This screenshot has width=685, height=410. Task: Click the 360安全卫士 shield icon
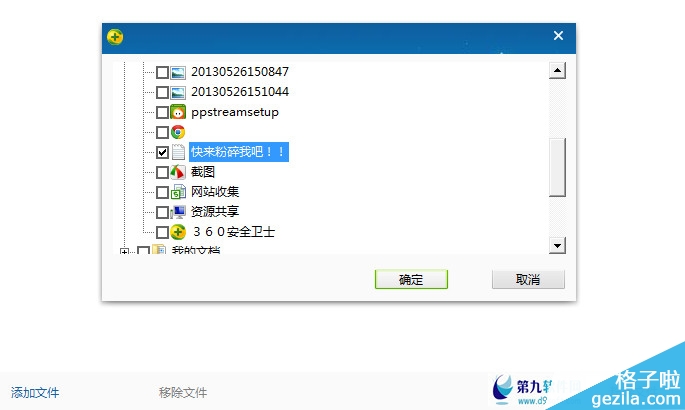coord(178,232)
